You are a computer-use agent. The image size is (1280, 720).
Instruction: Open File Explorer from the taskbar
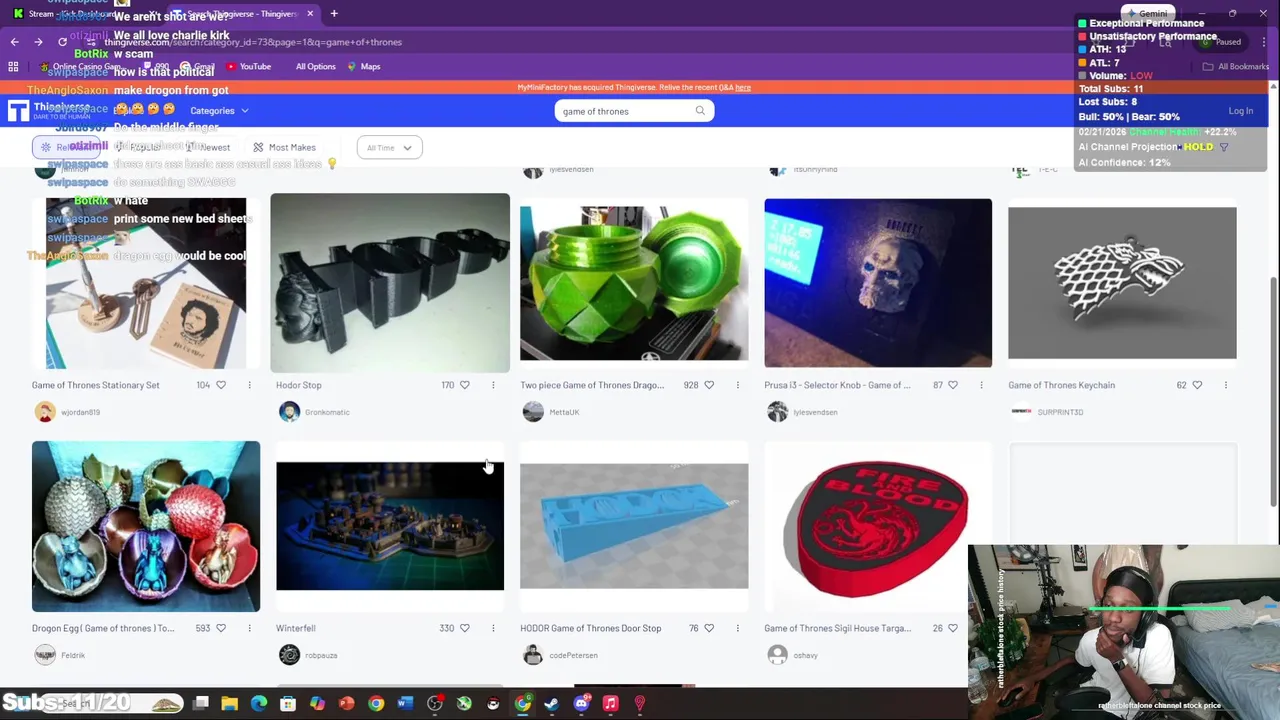(x=230, y=703)
